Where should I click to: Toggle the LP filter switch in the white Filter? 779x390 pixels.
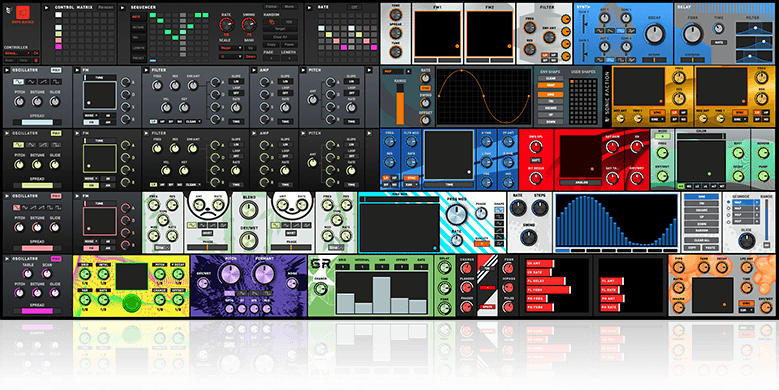[545, 55]
